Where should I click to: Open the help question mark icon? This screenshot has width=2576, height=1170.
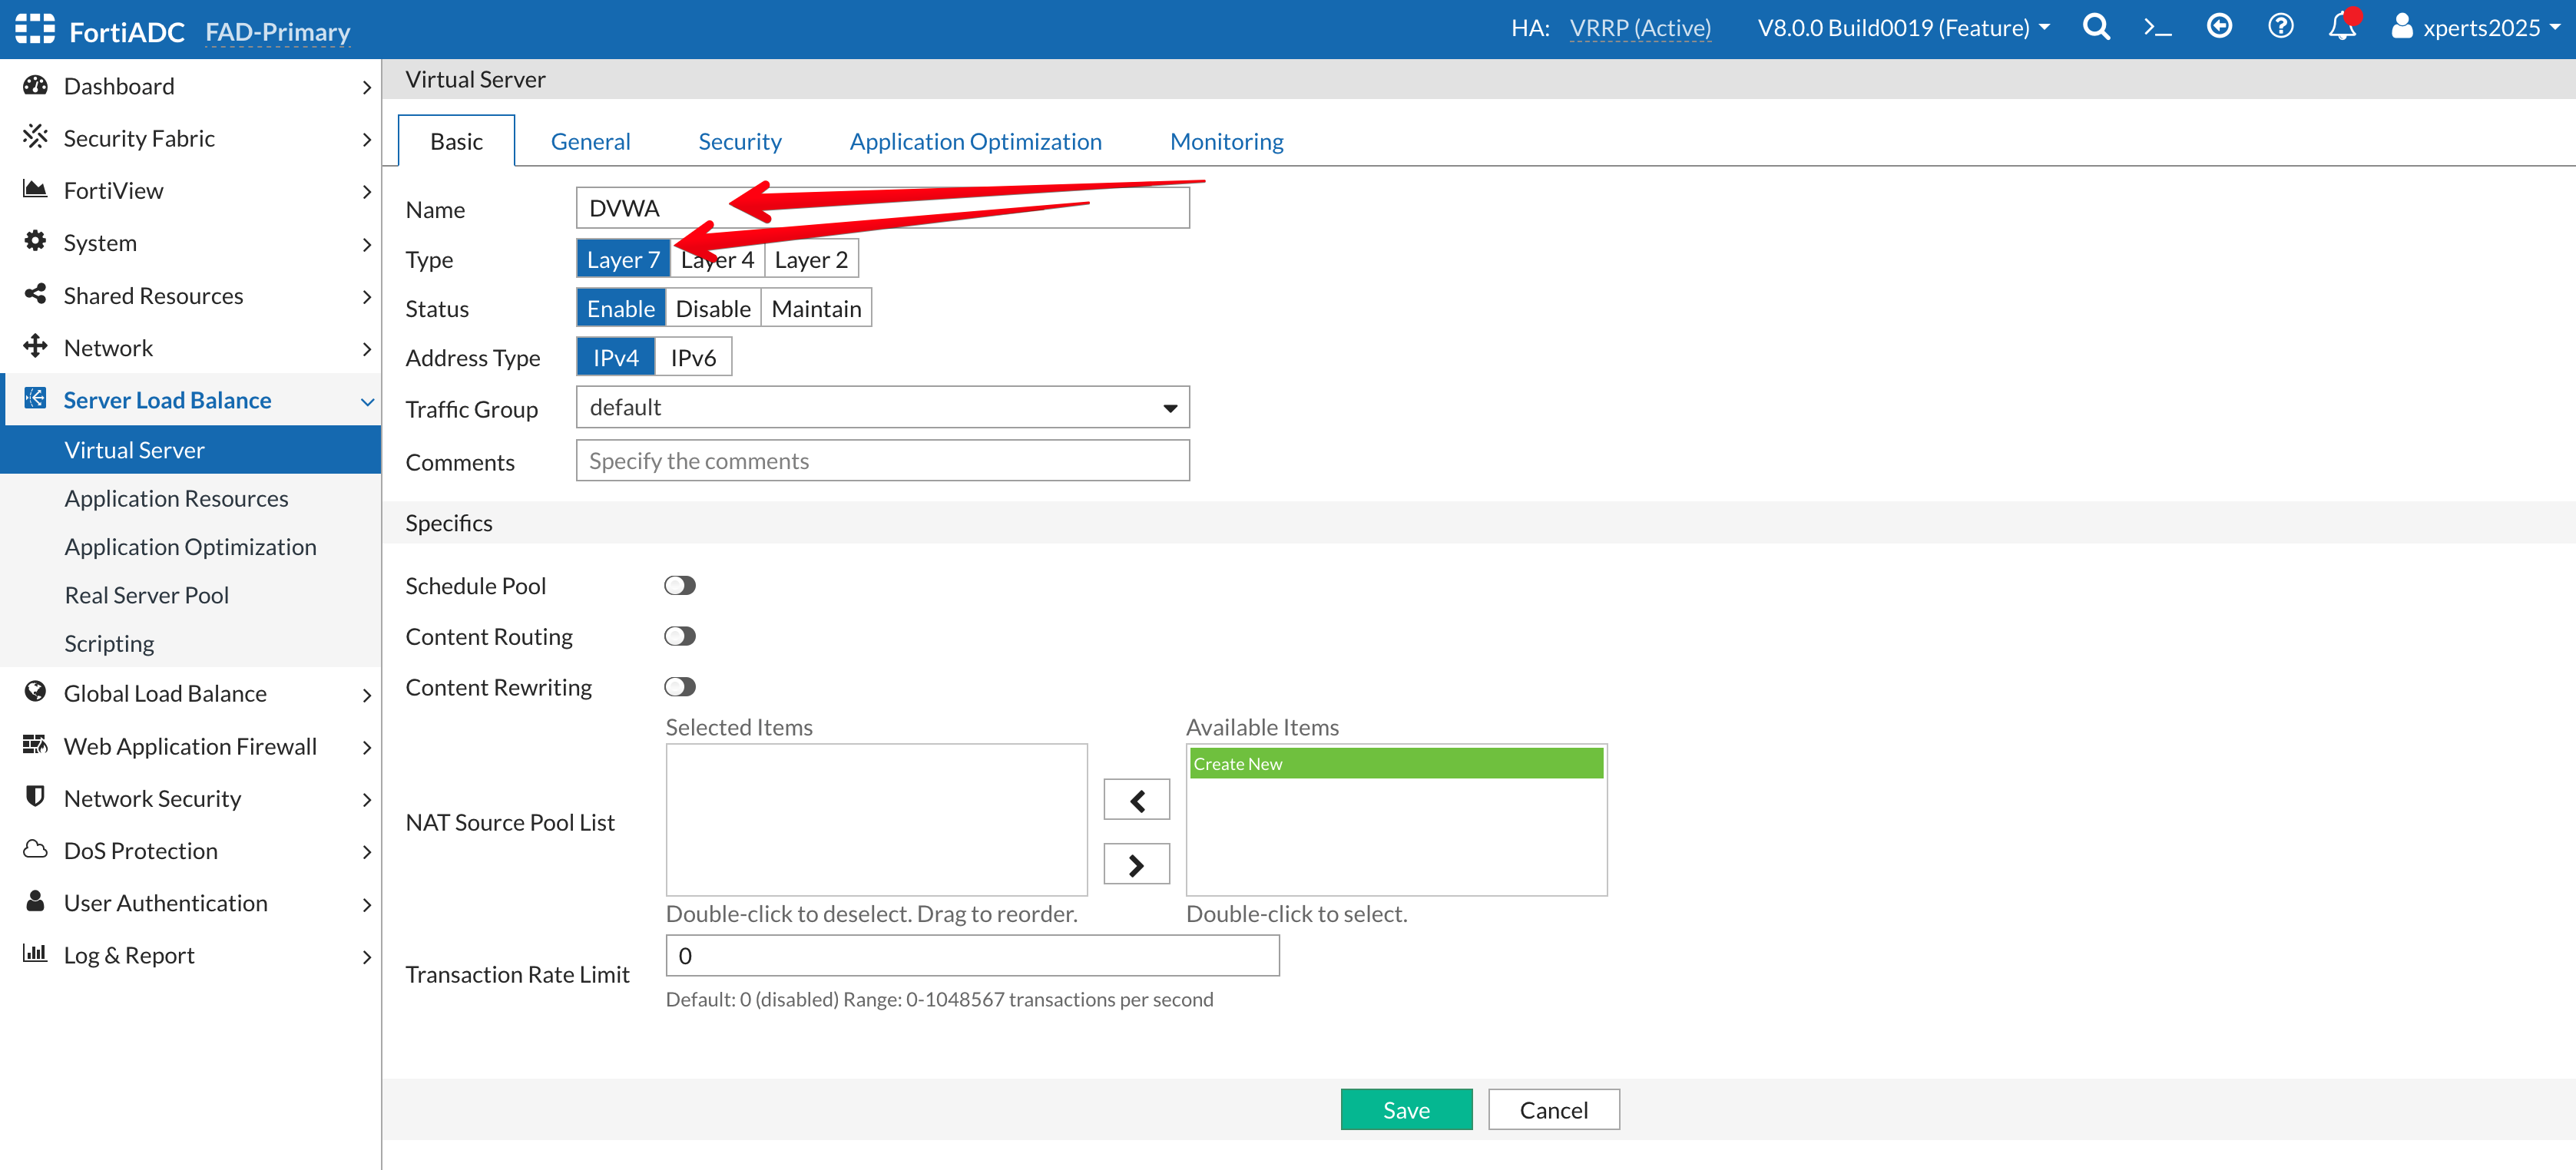pos(2280,27)
